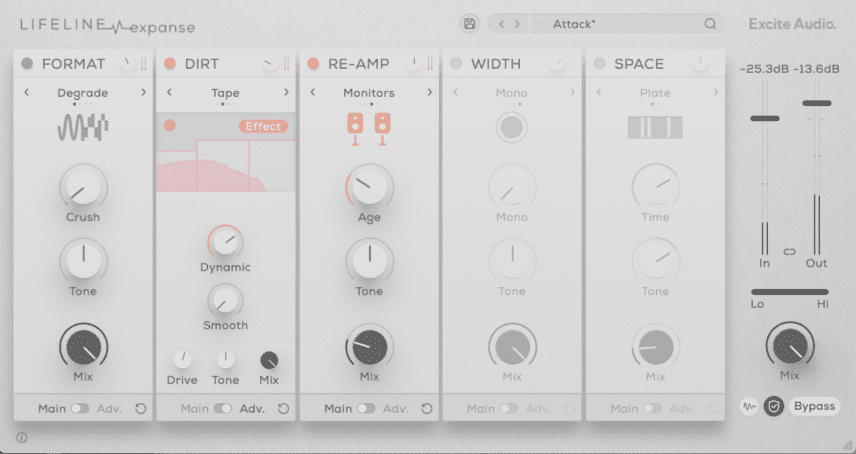
Task: Reset the FORMAT module with reset icon
Action: [x=140, y=409]
